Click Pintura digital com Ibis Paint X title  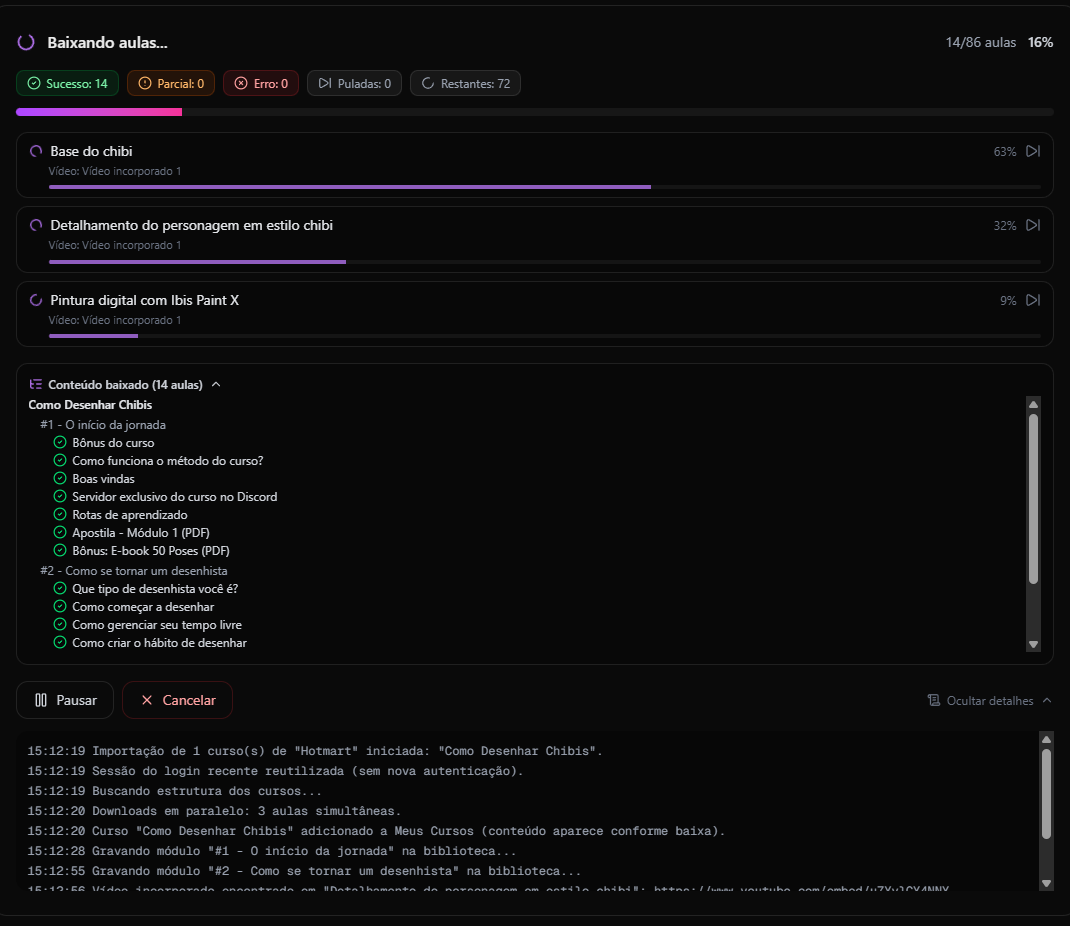click(x=145, y=300)
